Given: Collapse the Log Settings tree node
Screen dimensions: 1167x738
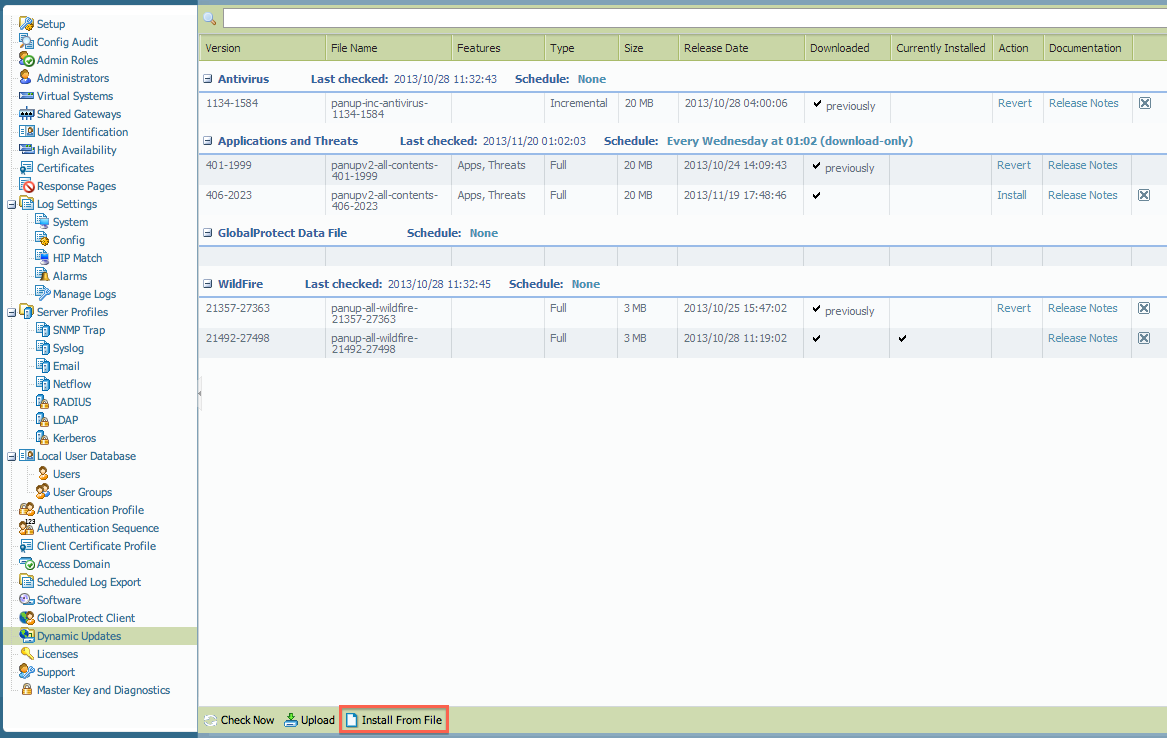Looking at the screenshot, I should pyautogui.click(x=11, y=204).
